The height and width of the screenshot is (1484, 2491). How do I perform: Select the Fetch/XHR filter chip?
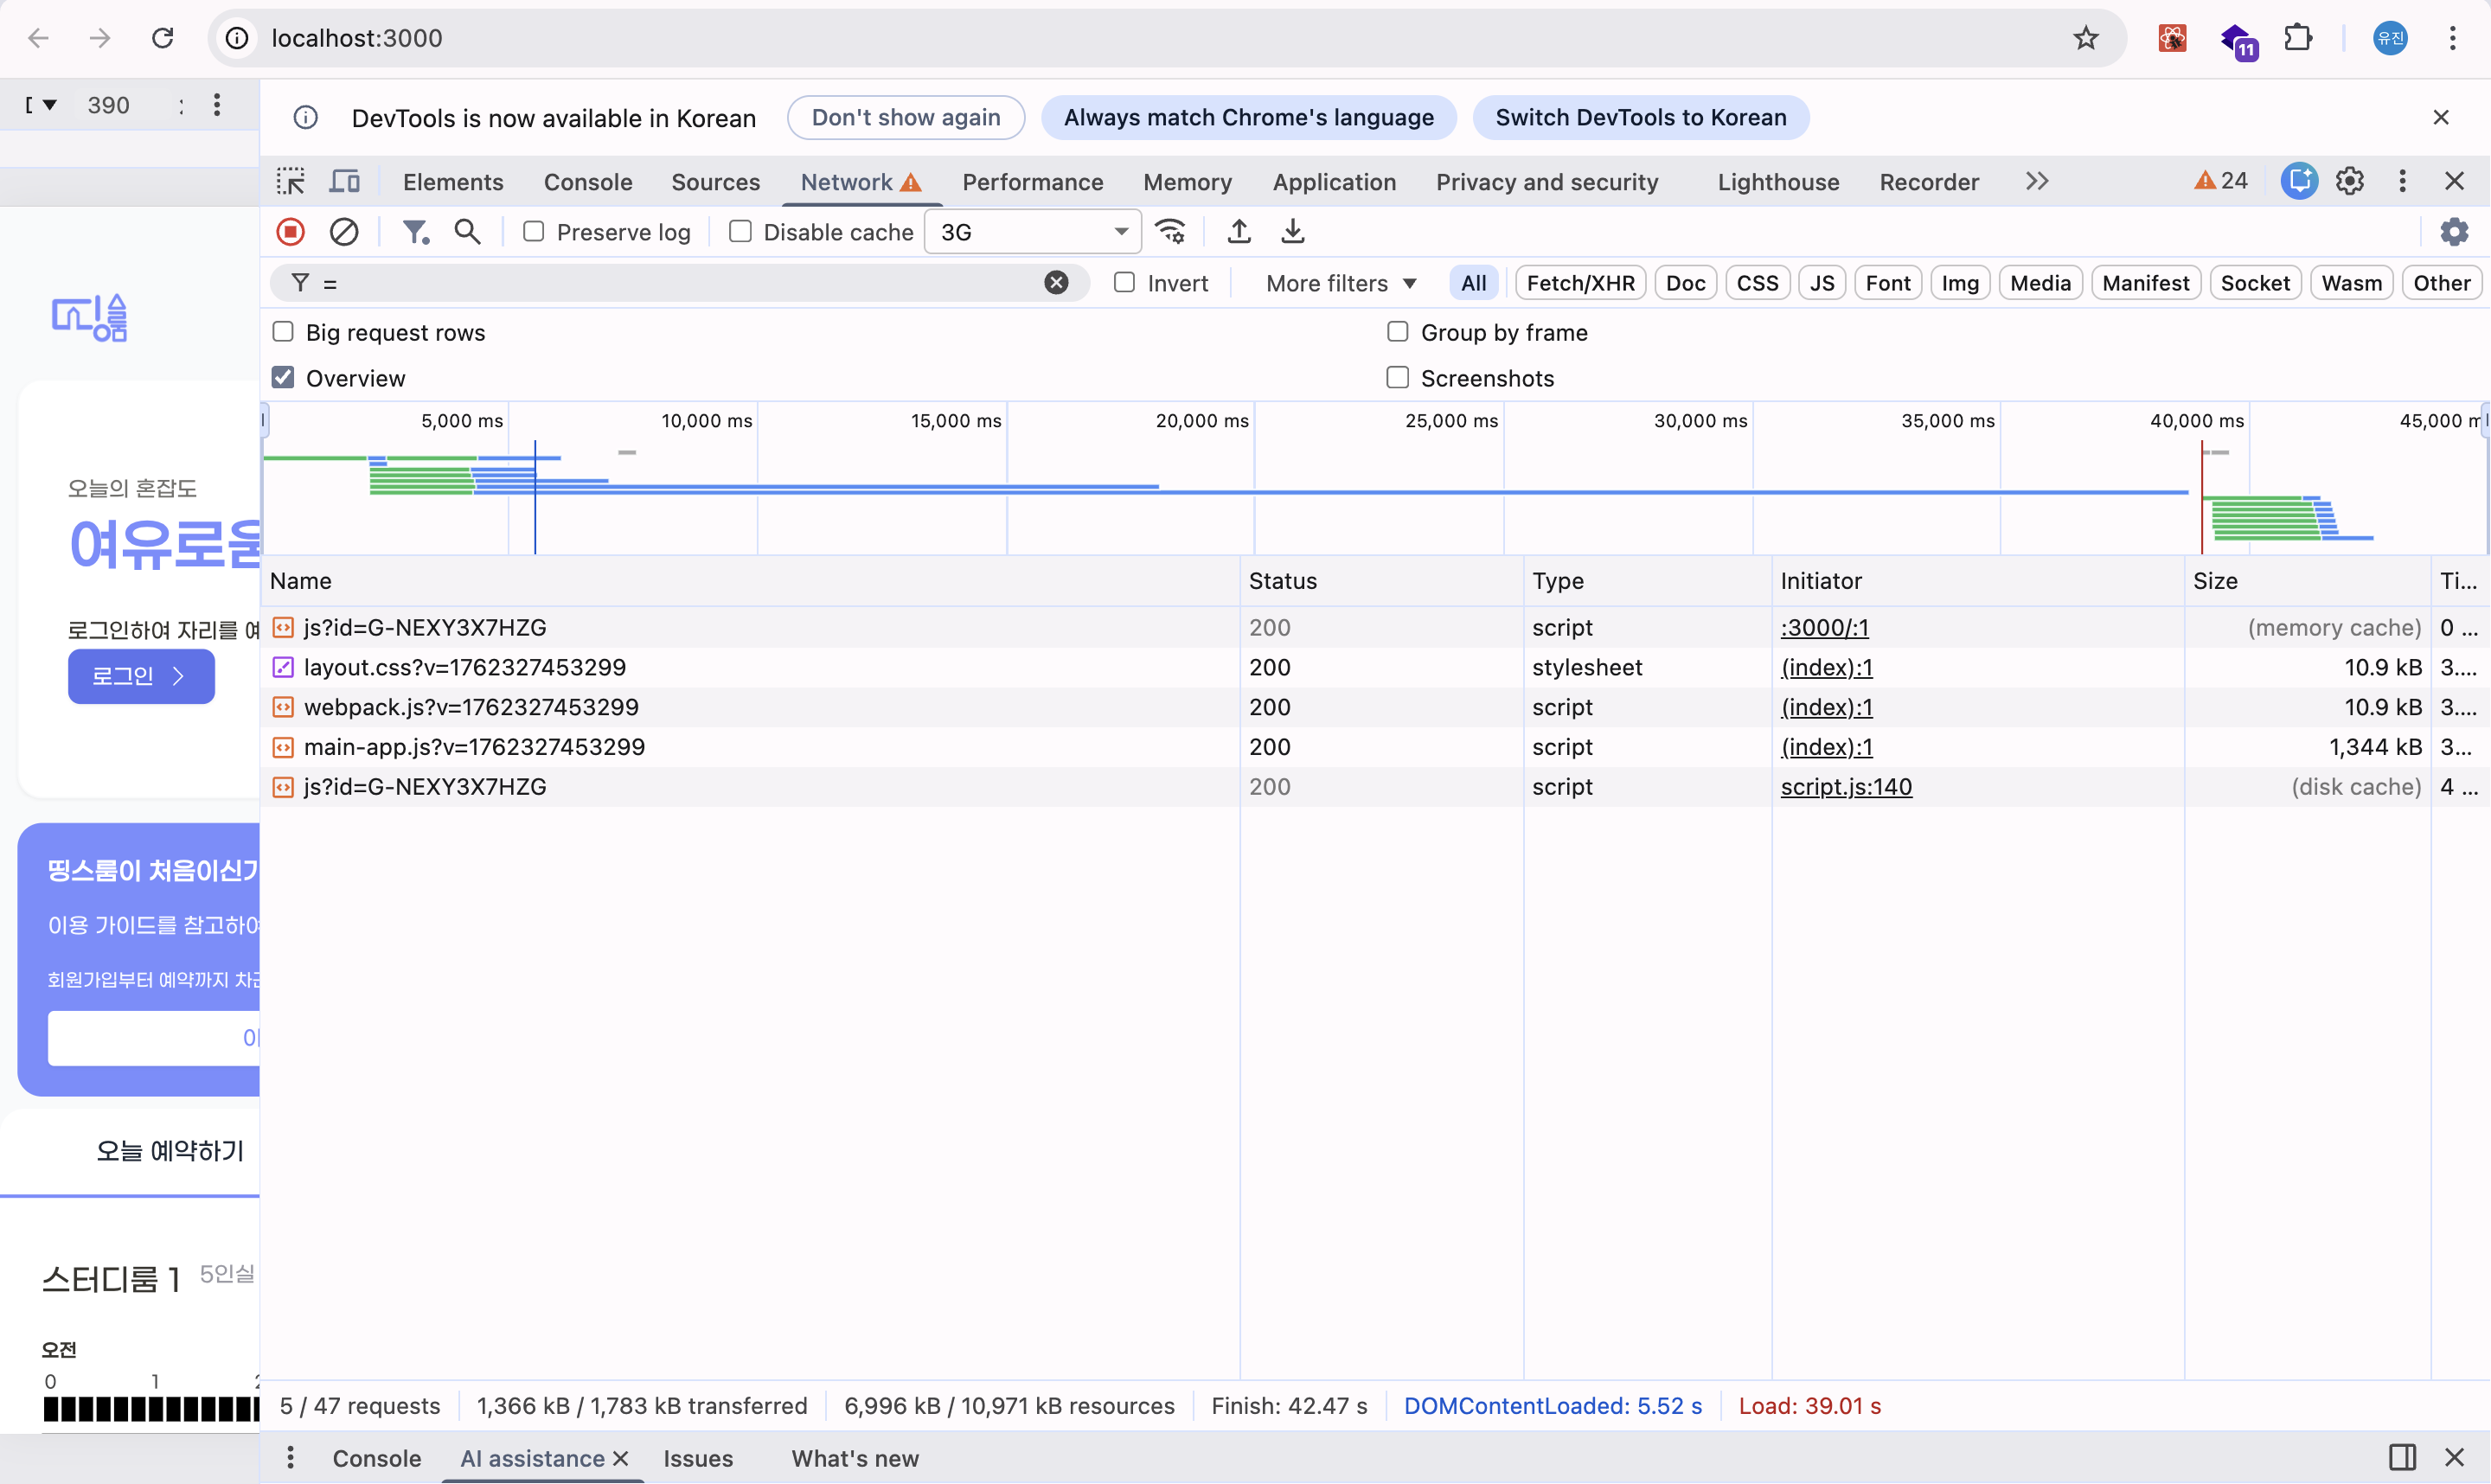pos(1581,283)
